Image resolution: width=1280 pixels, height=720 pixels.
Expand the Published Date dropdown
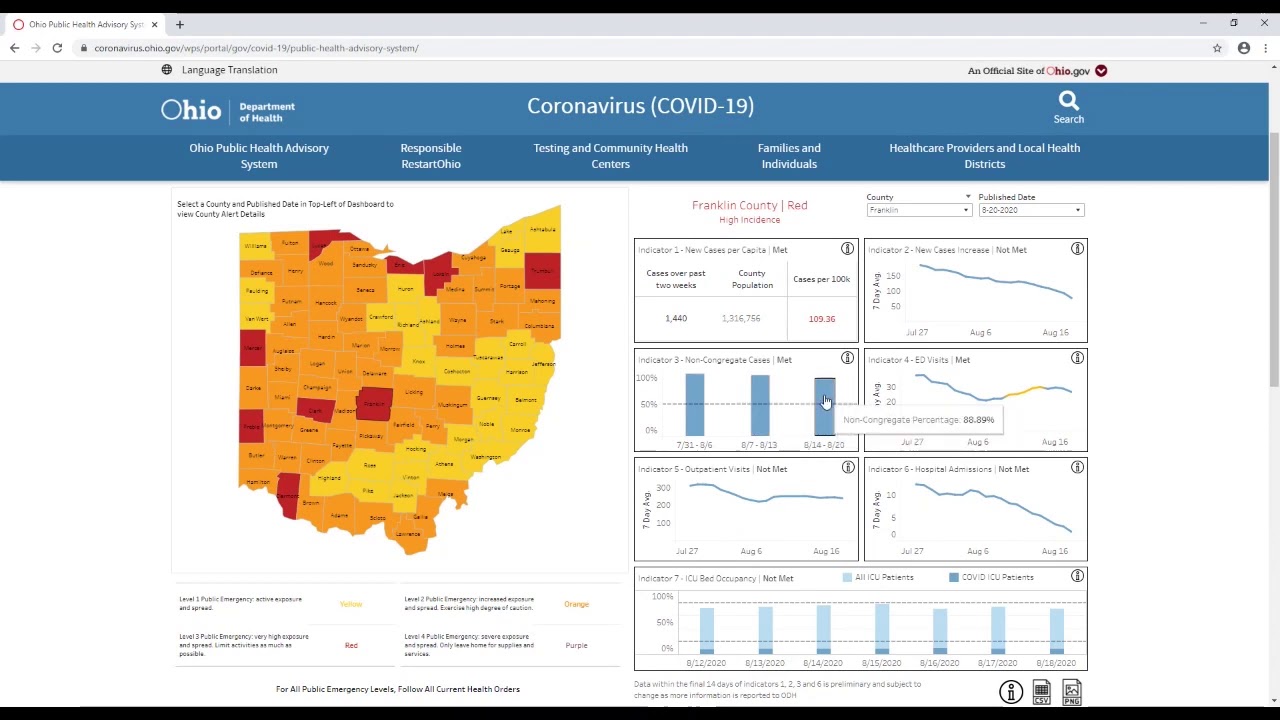pos(1031,210)
